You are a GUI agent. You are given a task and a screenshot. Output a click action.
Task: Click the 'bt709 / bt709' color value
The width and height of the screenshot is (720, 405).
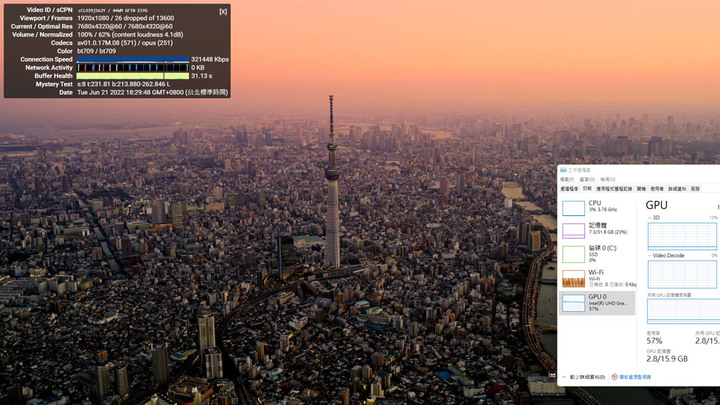96,51
